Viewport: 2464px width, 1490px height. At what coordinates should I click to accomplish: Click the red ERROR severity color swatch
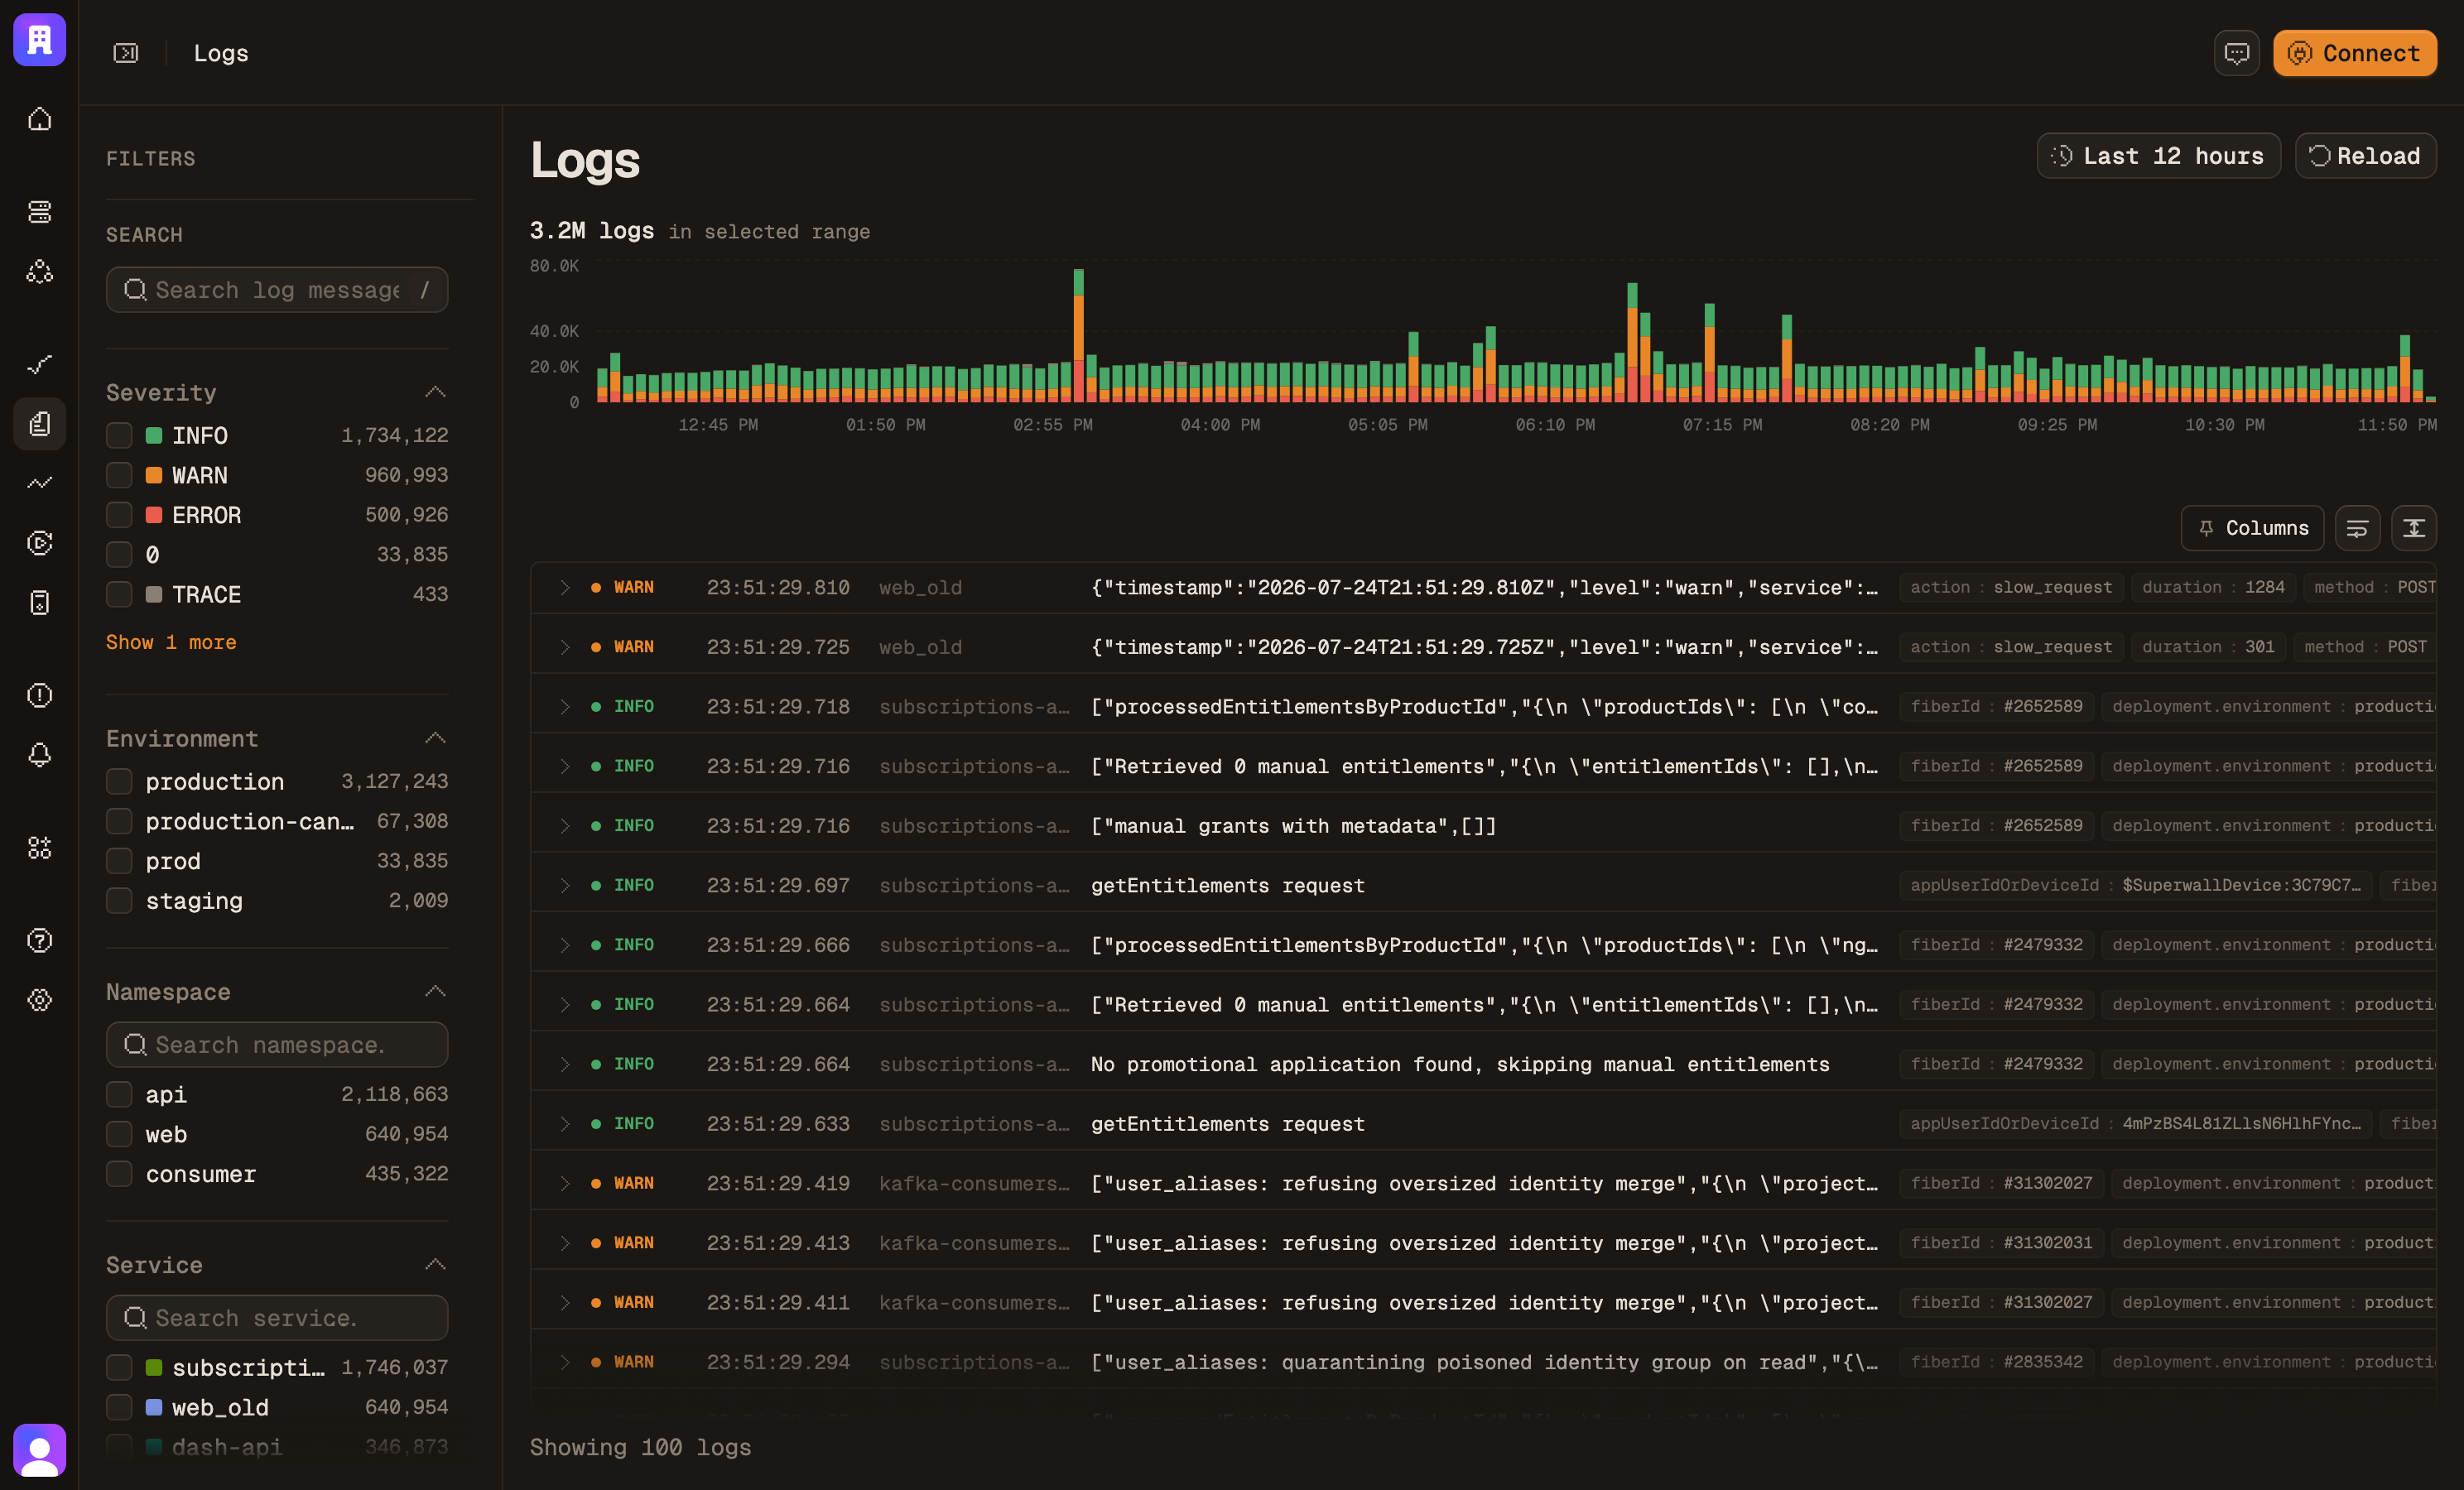click(154, 515)
